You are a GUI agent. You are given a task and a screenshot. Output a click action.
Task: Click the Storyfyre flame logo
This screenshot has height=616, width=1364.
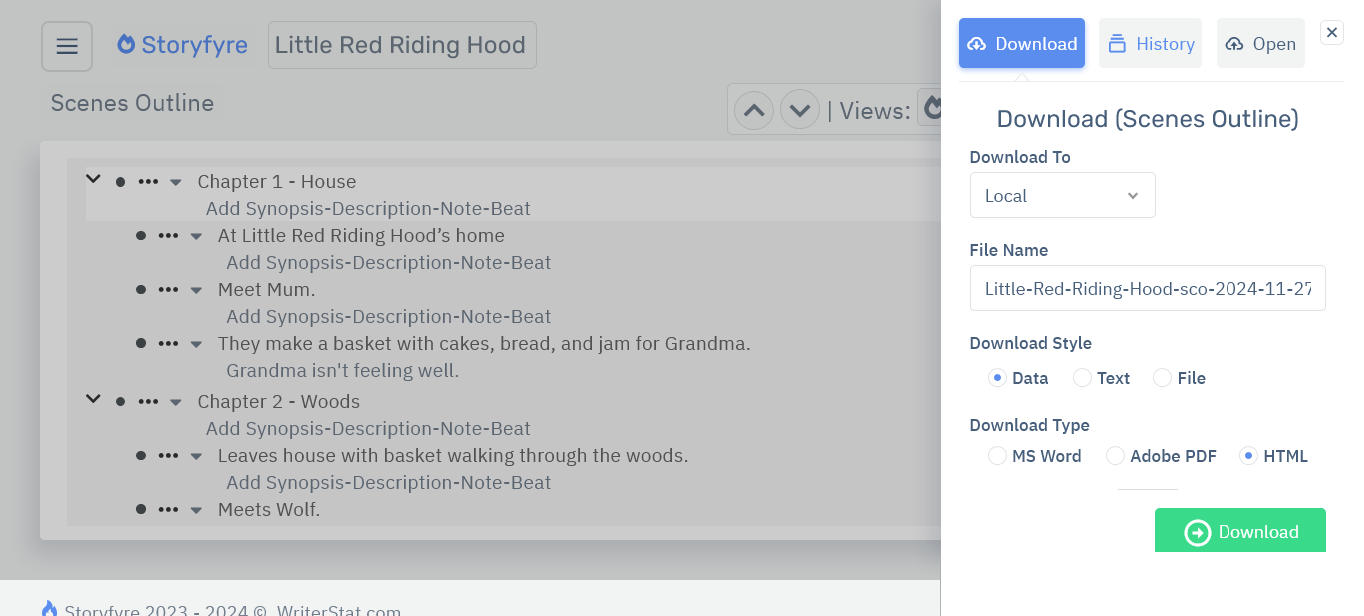126,45
